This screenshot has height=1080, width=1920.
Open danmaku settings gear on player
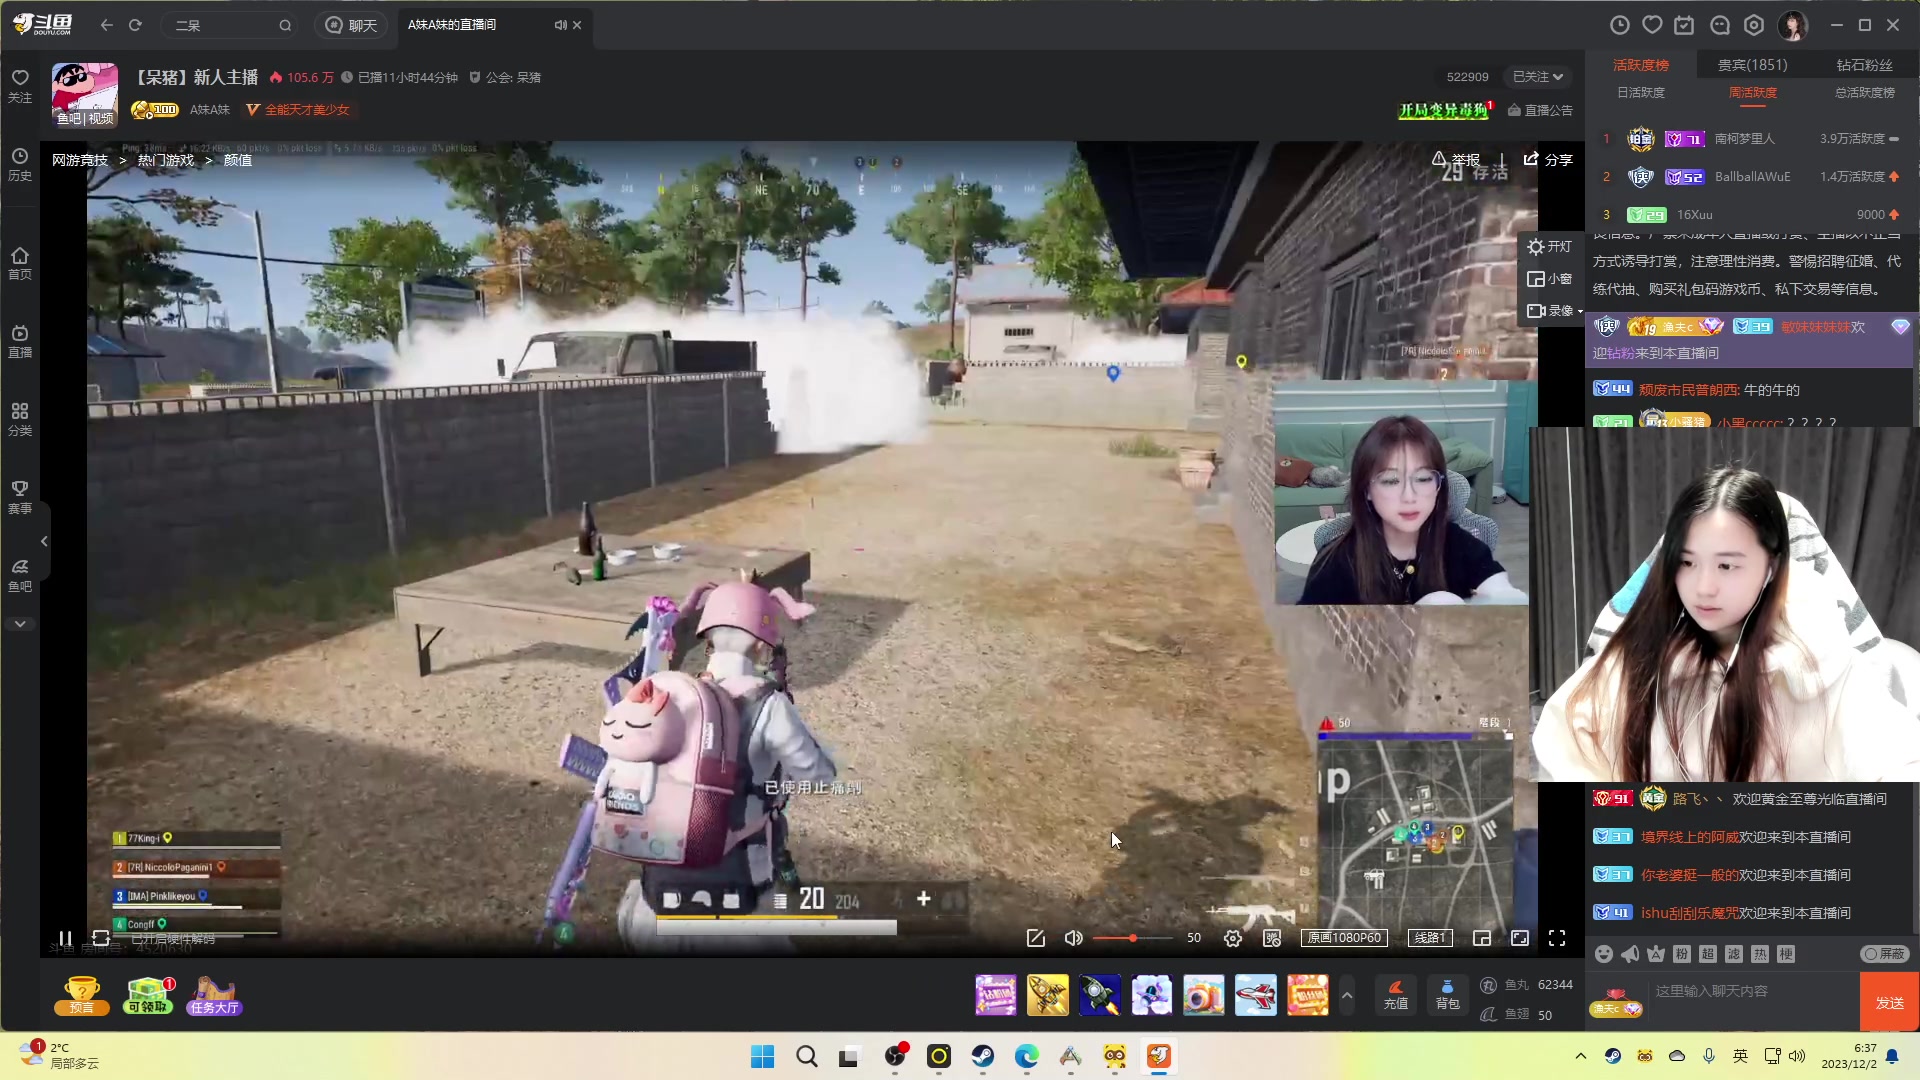(1233, 938)
